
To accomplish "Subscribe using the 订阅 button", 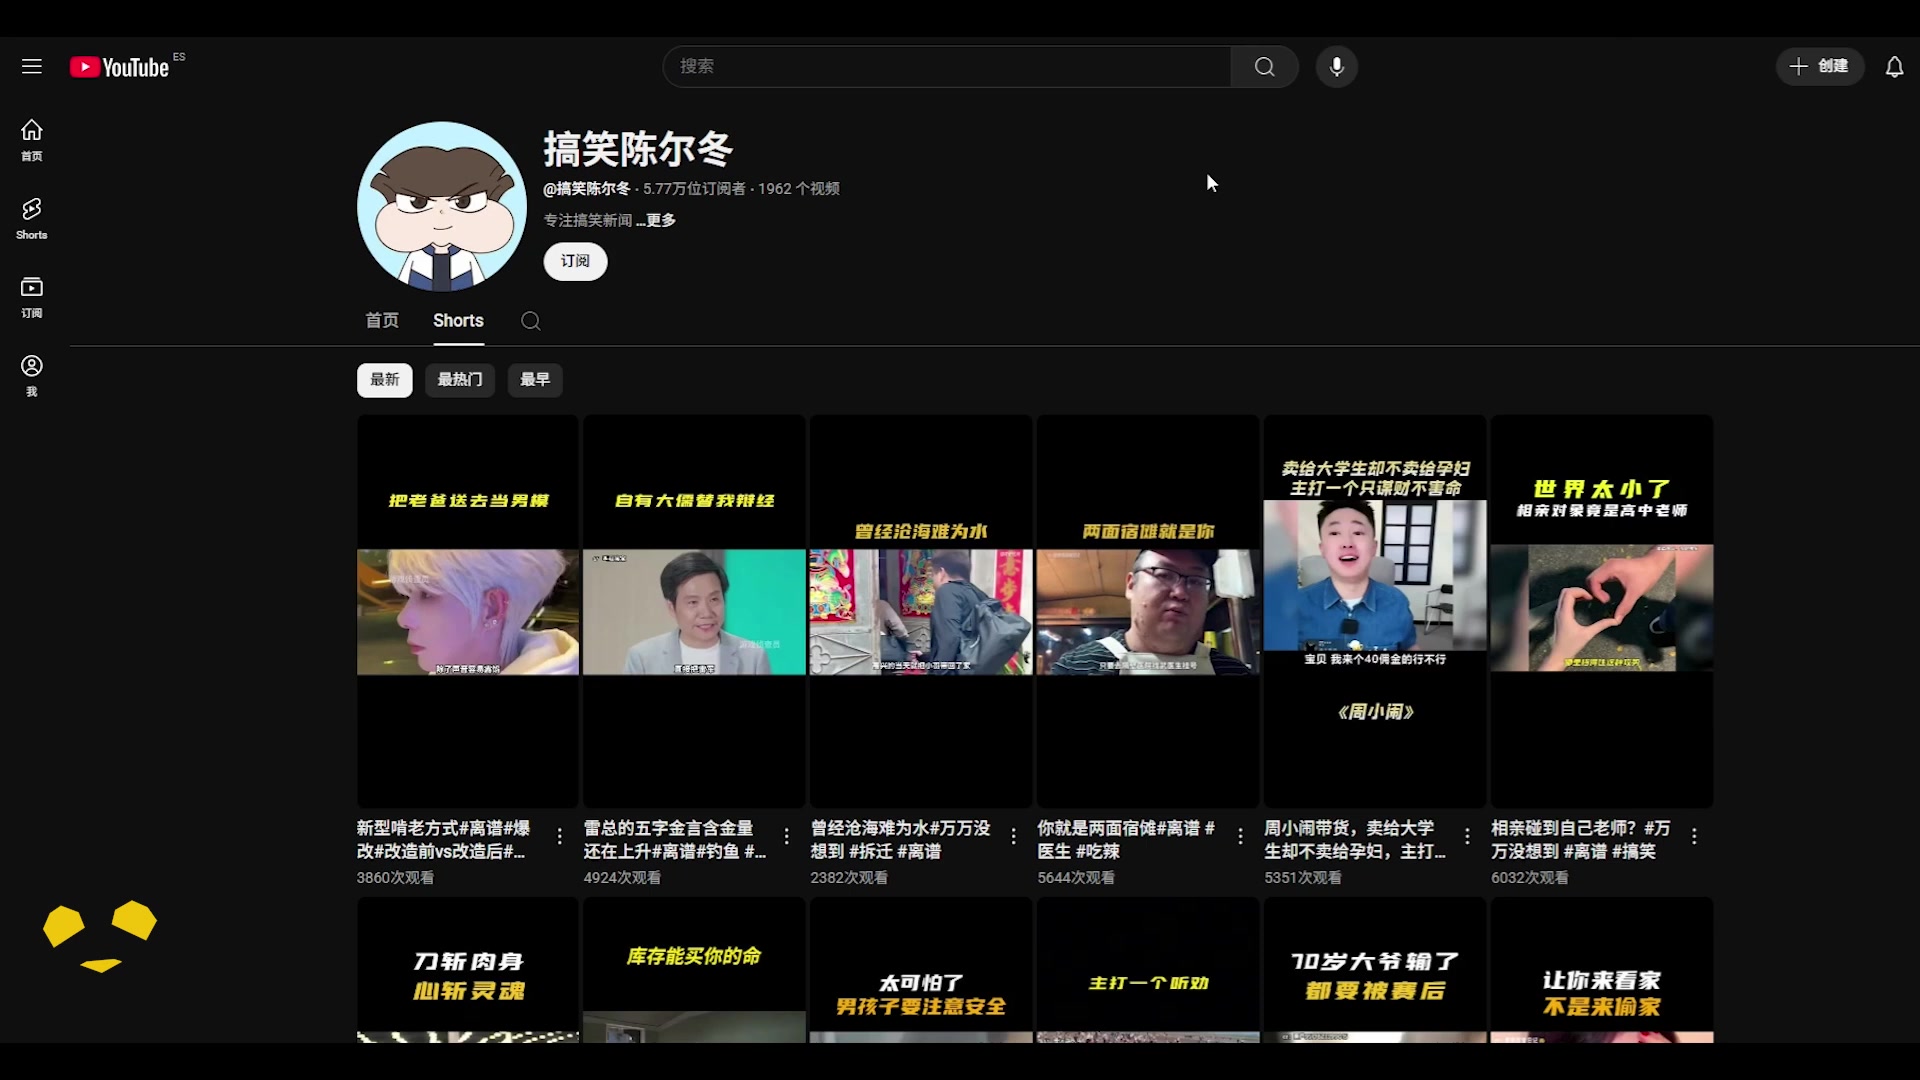I will tap(575, 261).
